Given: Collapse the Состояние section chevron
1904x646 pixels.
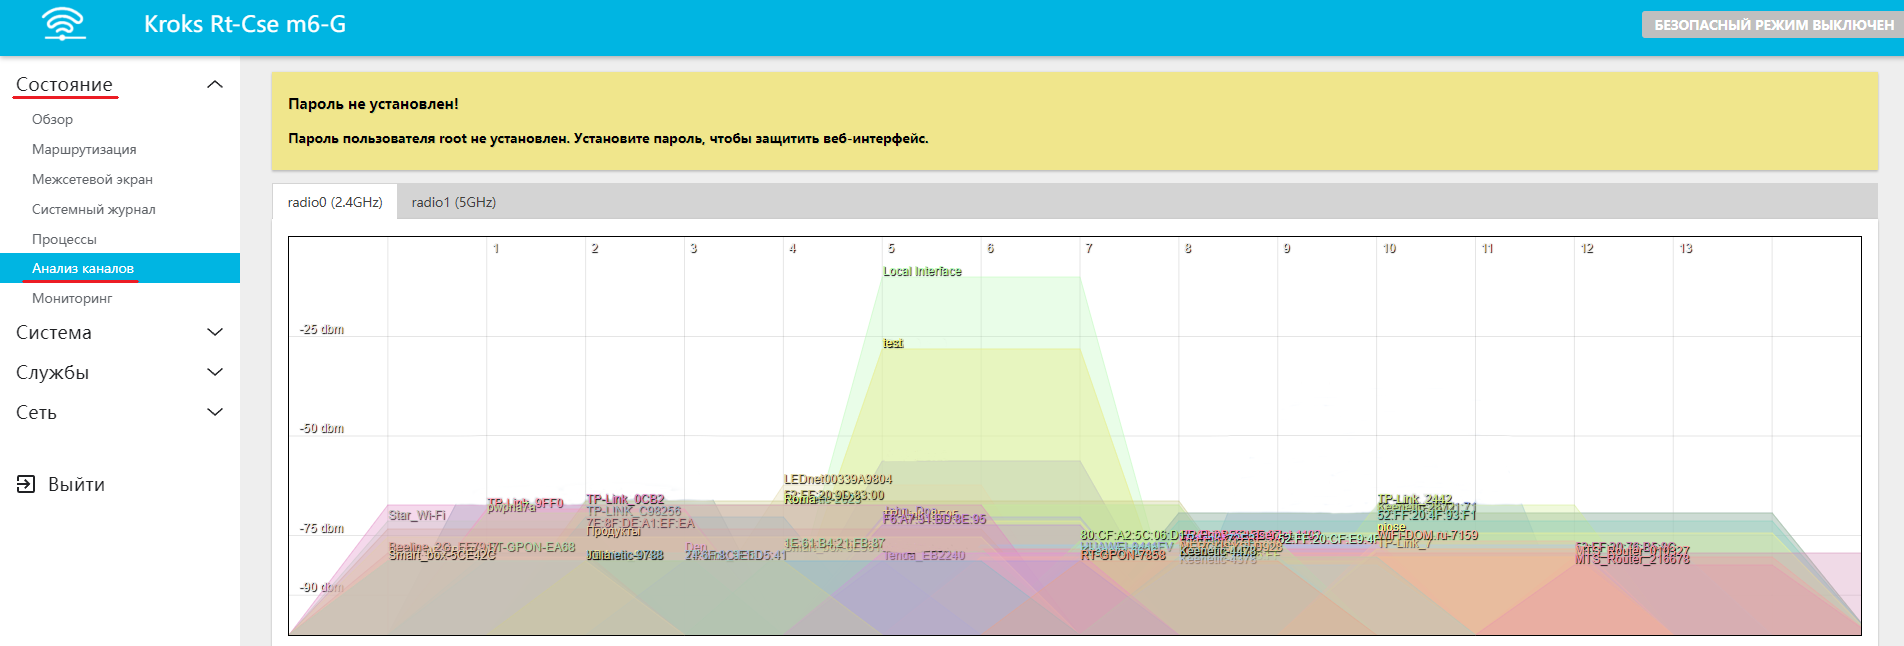Looking at the screenshot, I should pos(214,85).
